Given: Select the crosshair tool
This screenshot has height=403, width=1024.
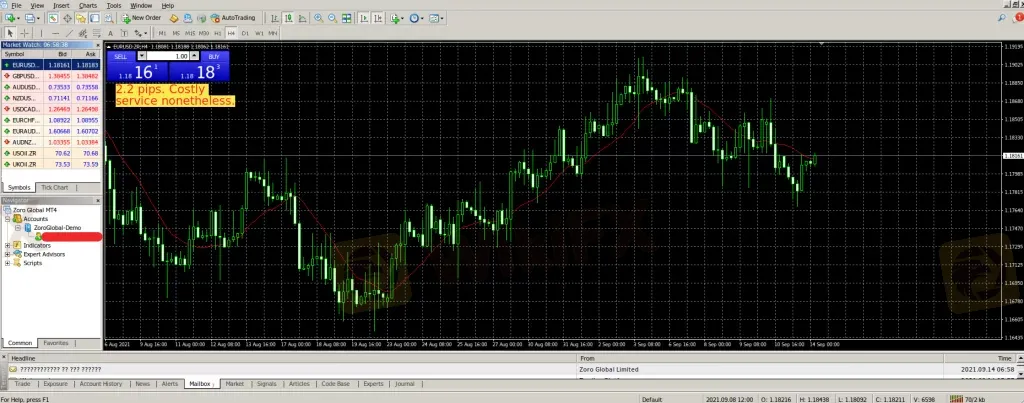Looking at the screenshot, I should tap(25, 33).
